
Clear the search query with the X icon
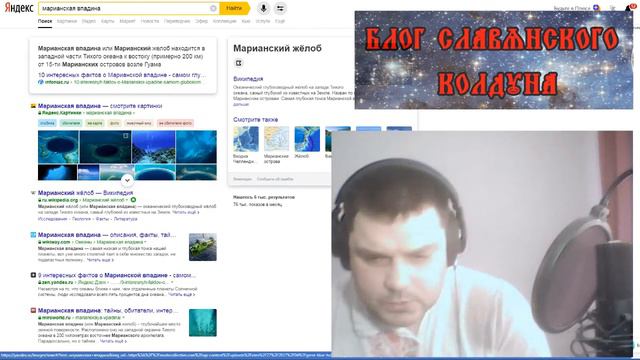[213, 8]
